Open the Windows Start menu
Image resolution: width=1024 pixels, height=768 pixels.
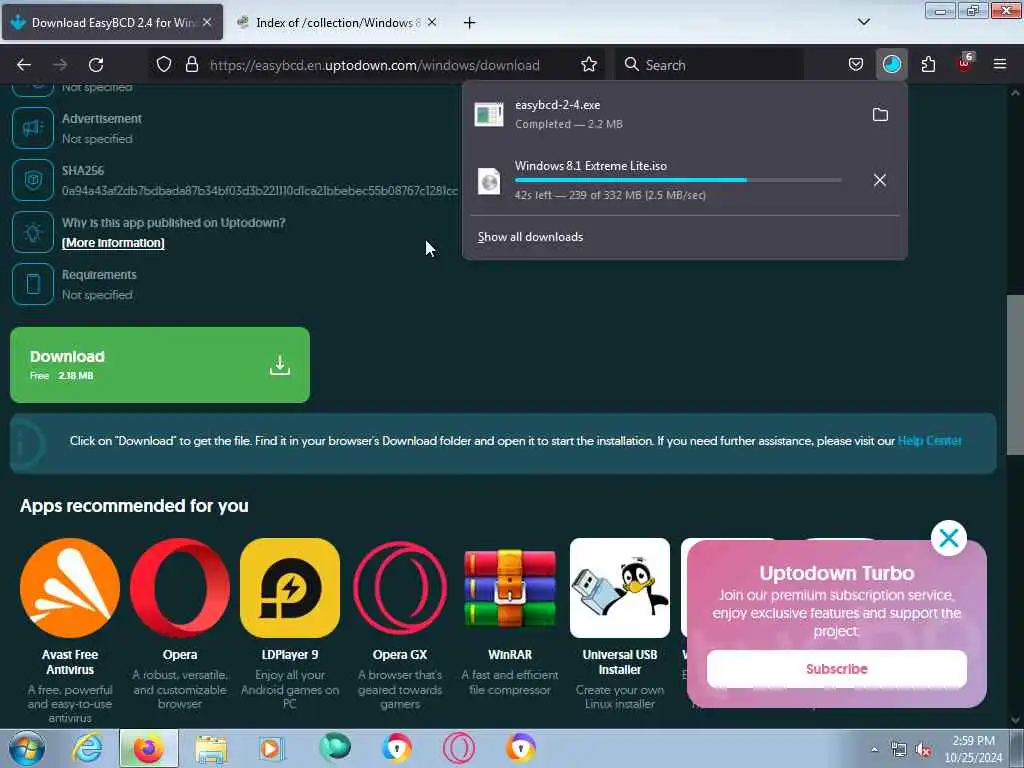(x=27, y=748)
